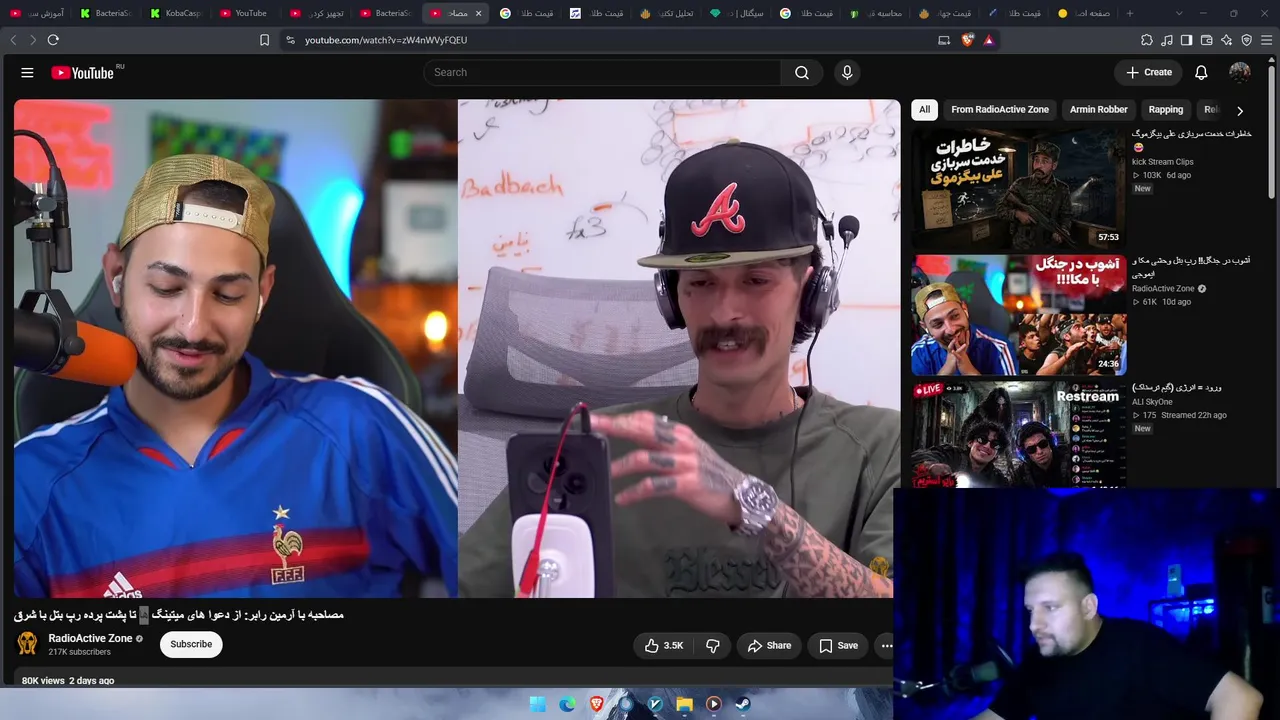The image size is (1280, 720).
Task: Save the video to a playlist
Action: 838,646
